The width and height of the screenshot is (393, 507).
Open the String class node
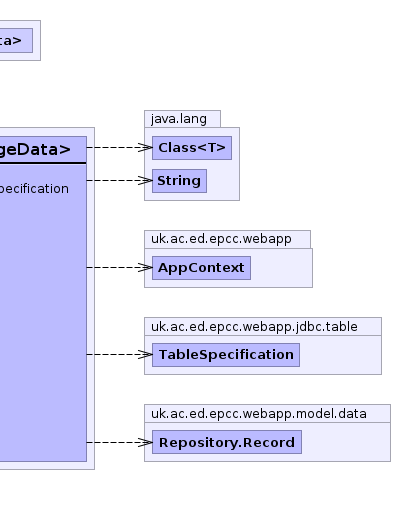tap(179, 181)
